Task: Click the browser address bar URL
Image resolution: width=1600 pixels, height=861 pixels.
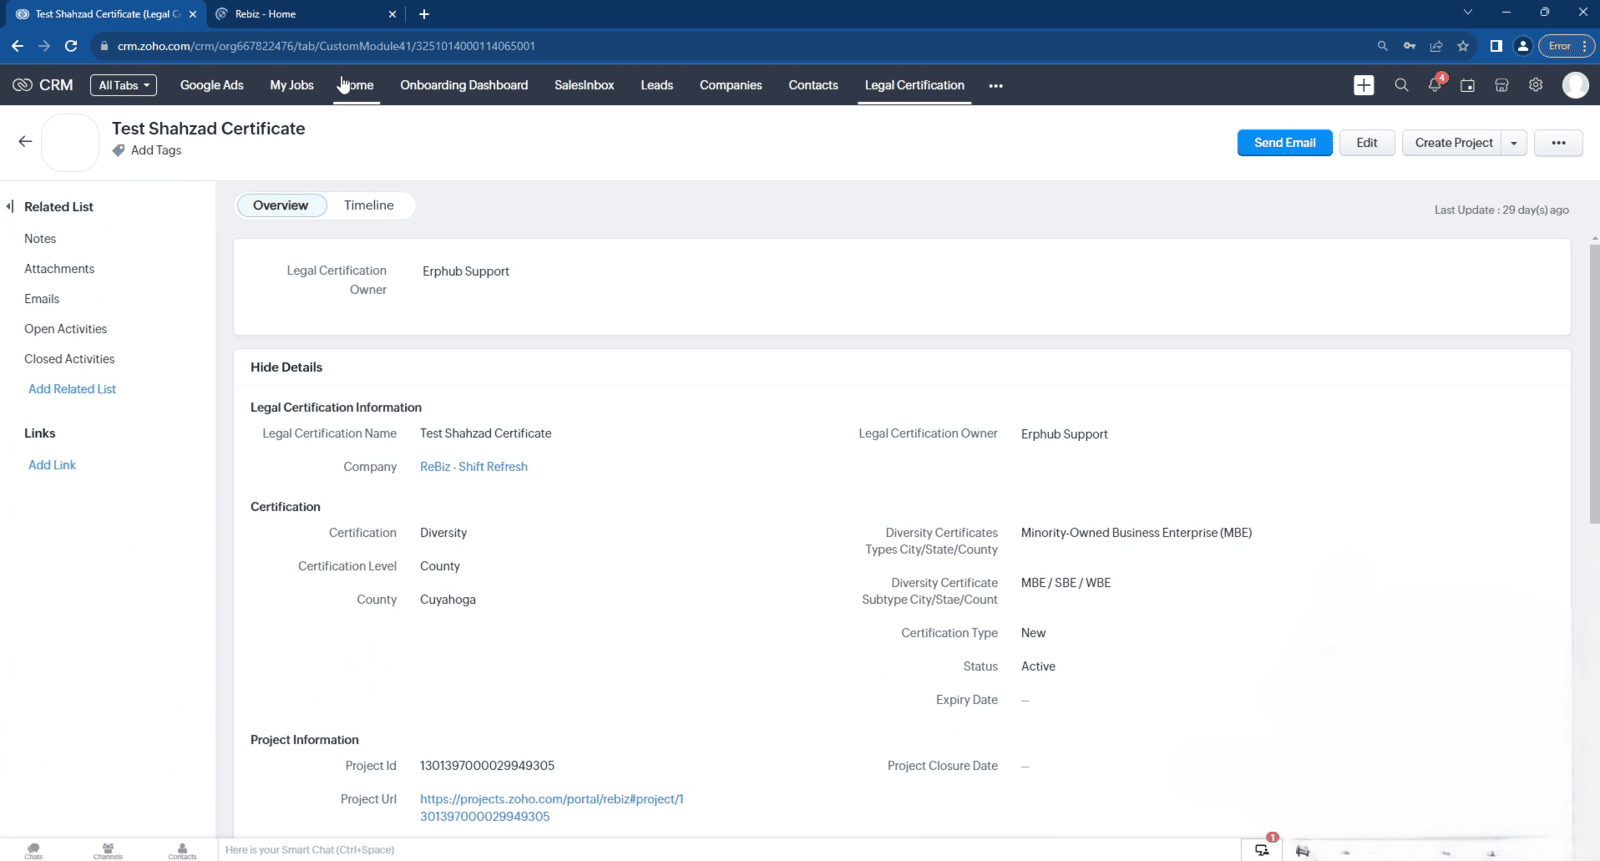Action: [x=326, y=46]
